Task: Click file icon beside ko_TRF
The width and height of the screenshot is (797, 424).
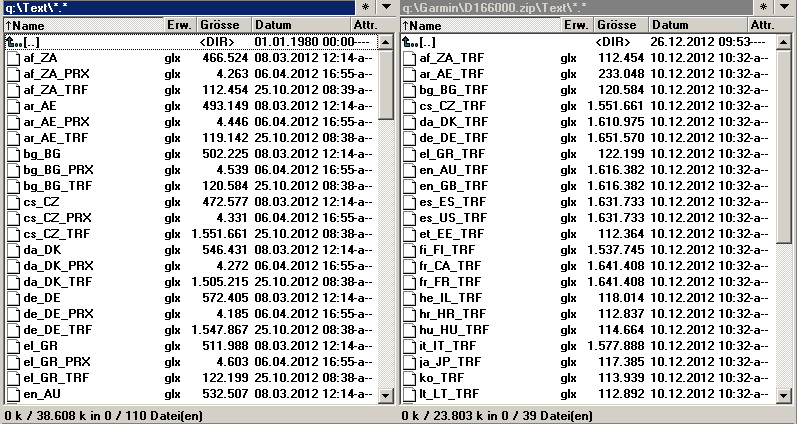Action: [410, 379]
